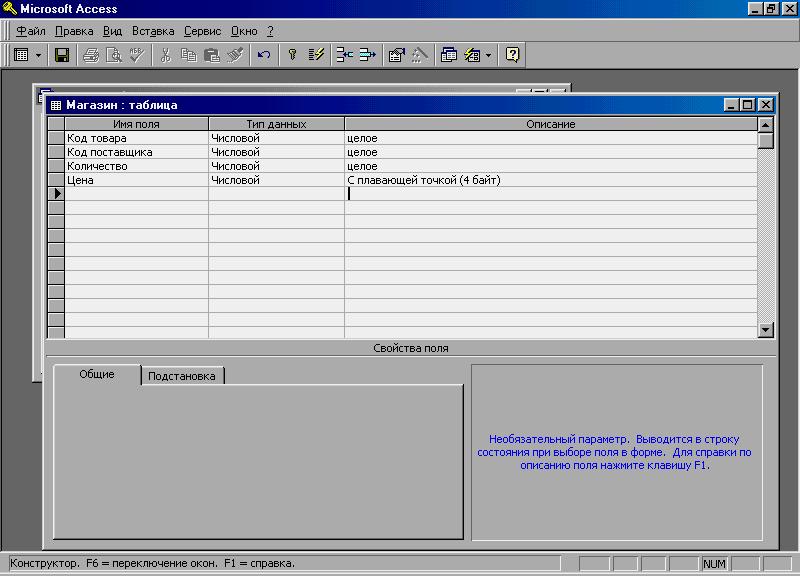This screenshot has height=576, width=800.
Task: Click the table scrollbar down arrow
Action: tap(765, 330)
